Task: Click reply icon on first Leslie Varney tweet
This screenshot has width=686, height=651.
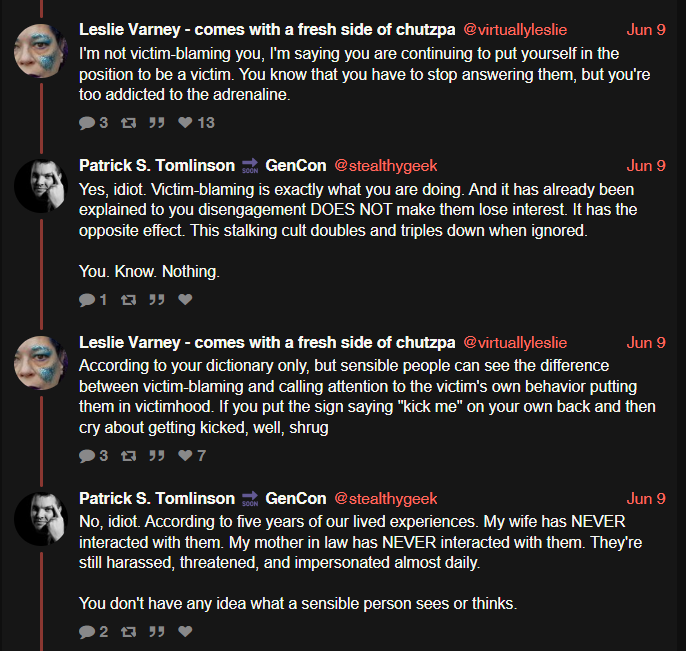Action: [87, 123]
